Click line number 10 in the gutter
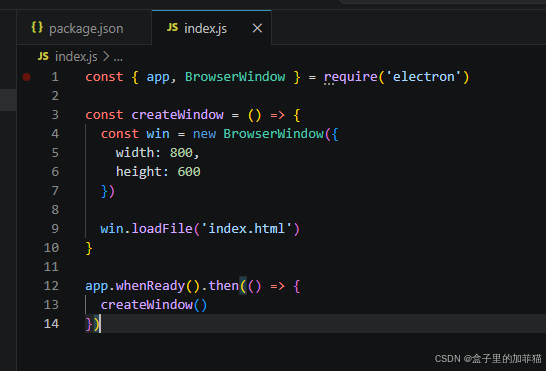Viewport: 546px width, 371px height. 51,248
